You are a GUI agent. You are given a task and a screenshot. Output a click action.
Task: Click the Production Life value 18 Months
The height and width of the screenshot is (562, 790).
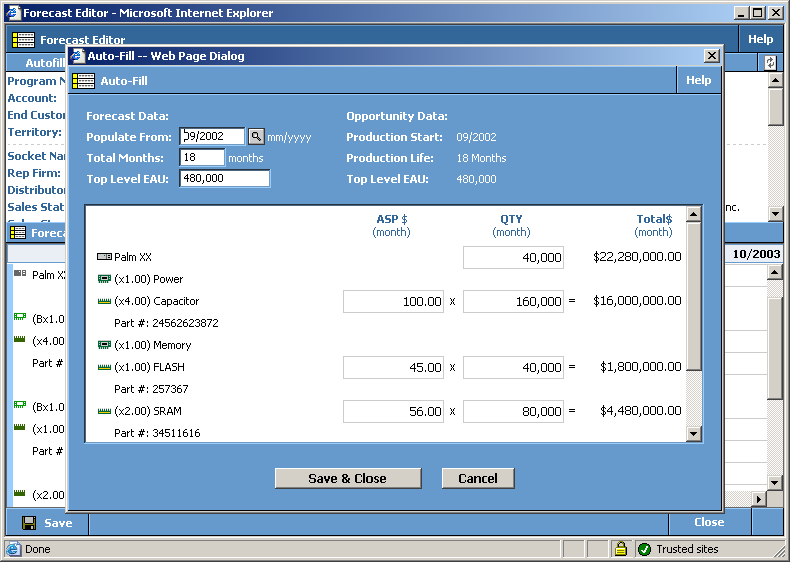481,158
